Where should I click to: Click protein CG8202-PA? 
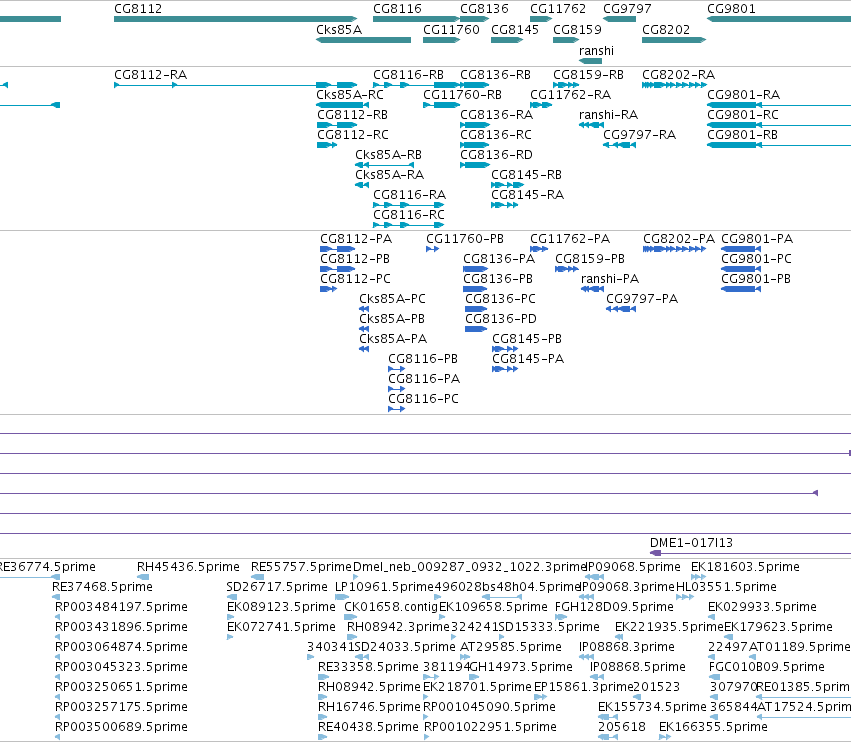675,249
